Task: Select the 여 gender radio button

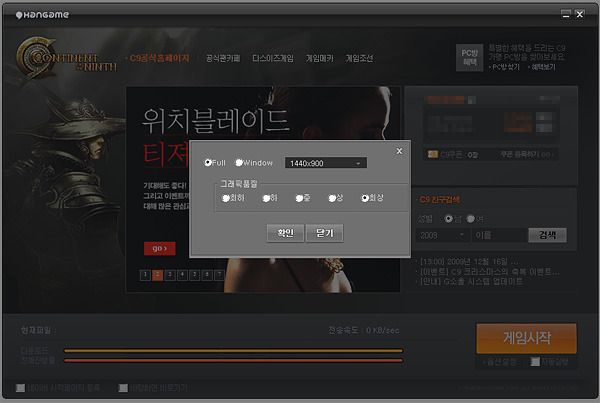Action: pyautogui.click(x=471, y=219)
